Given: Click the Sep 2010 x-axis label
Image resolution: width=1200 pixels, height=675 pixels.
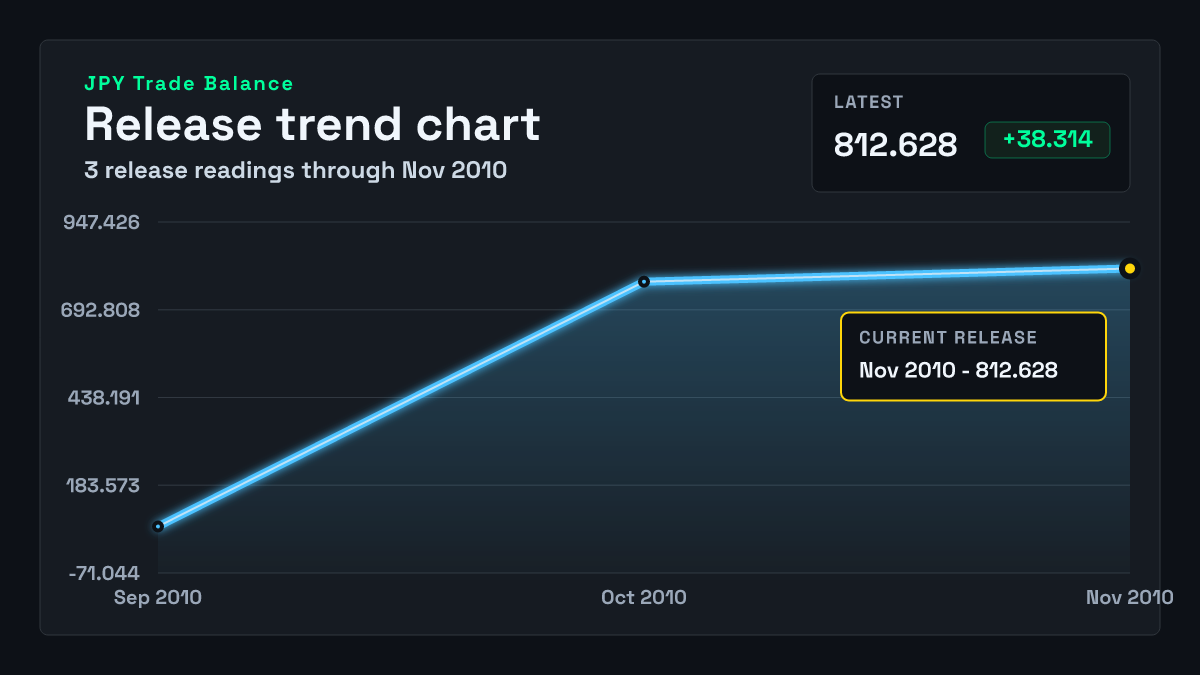Looking at the screenshot, I should coord(158,597).
